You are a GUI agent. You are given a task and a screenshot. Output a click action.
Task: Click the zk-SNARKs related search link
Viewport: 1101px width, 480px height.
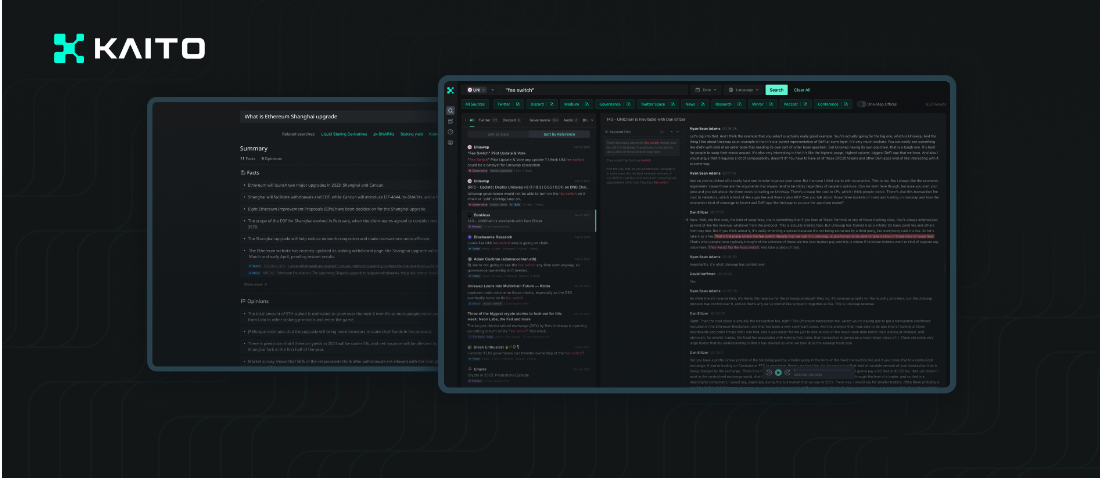click(383, 134)
